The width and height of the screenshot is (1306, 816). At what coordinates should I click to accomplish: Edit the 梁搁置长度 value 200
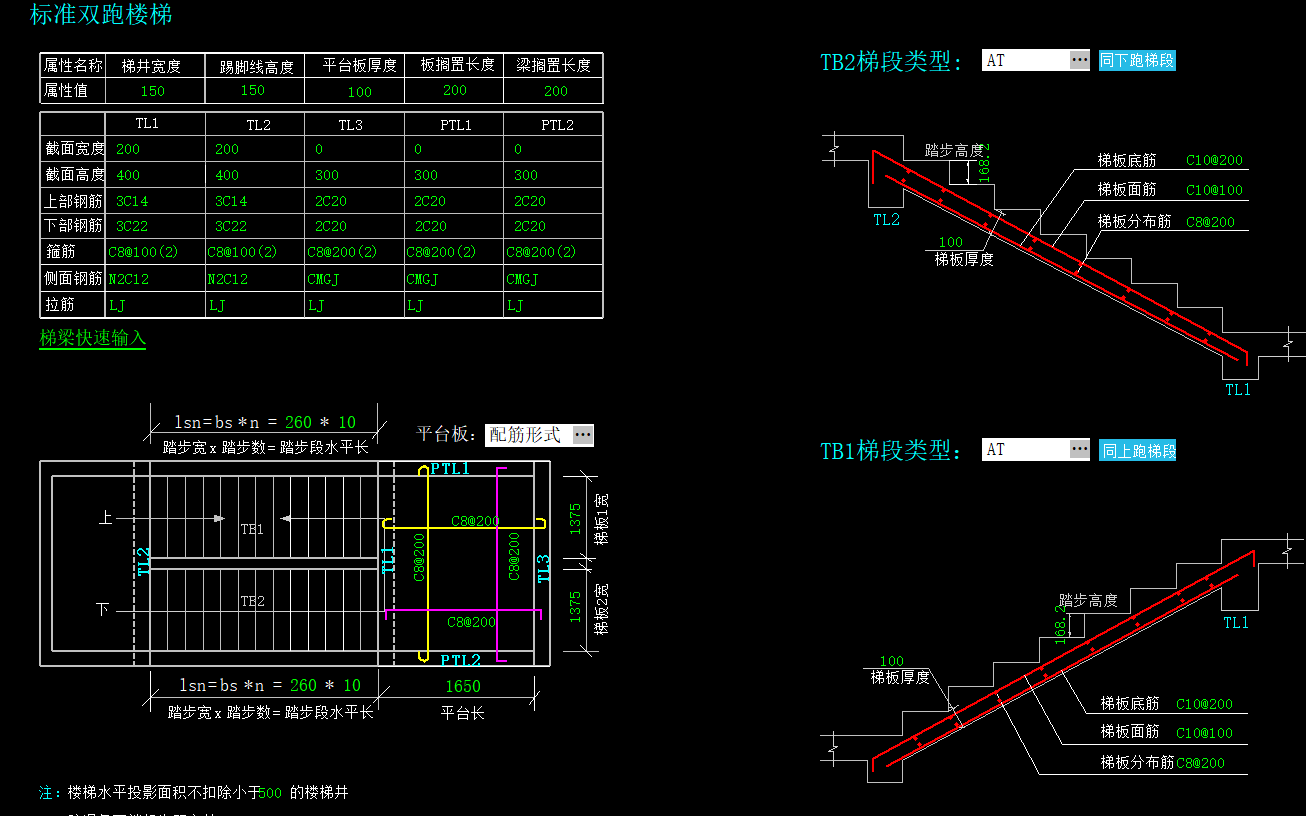(556, 91)
